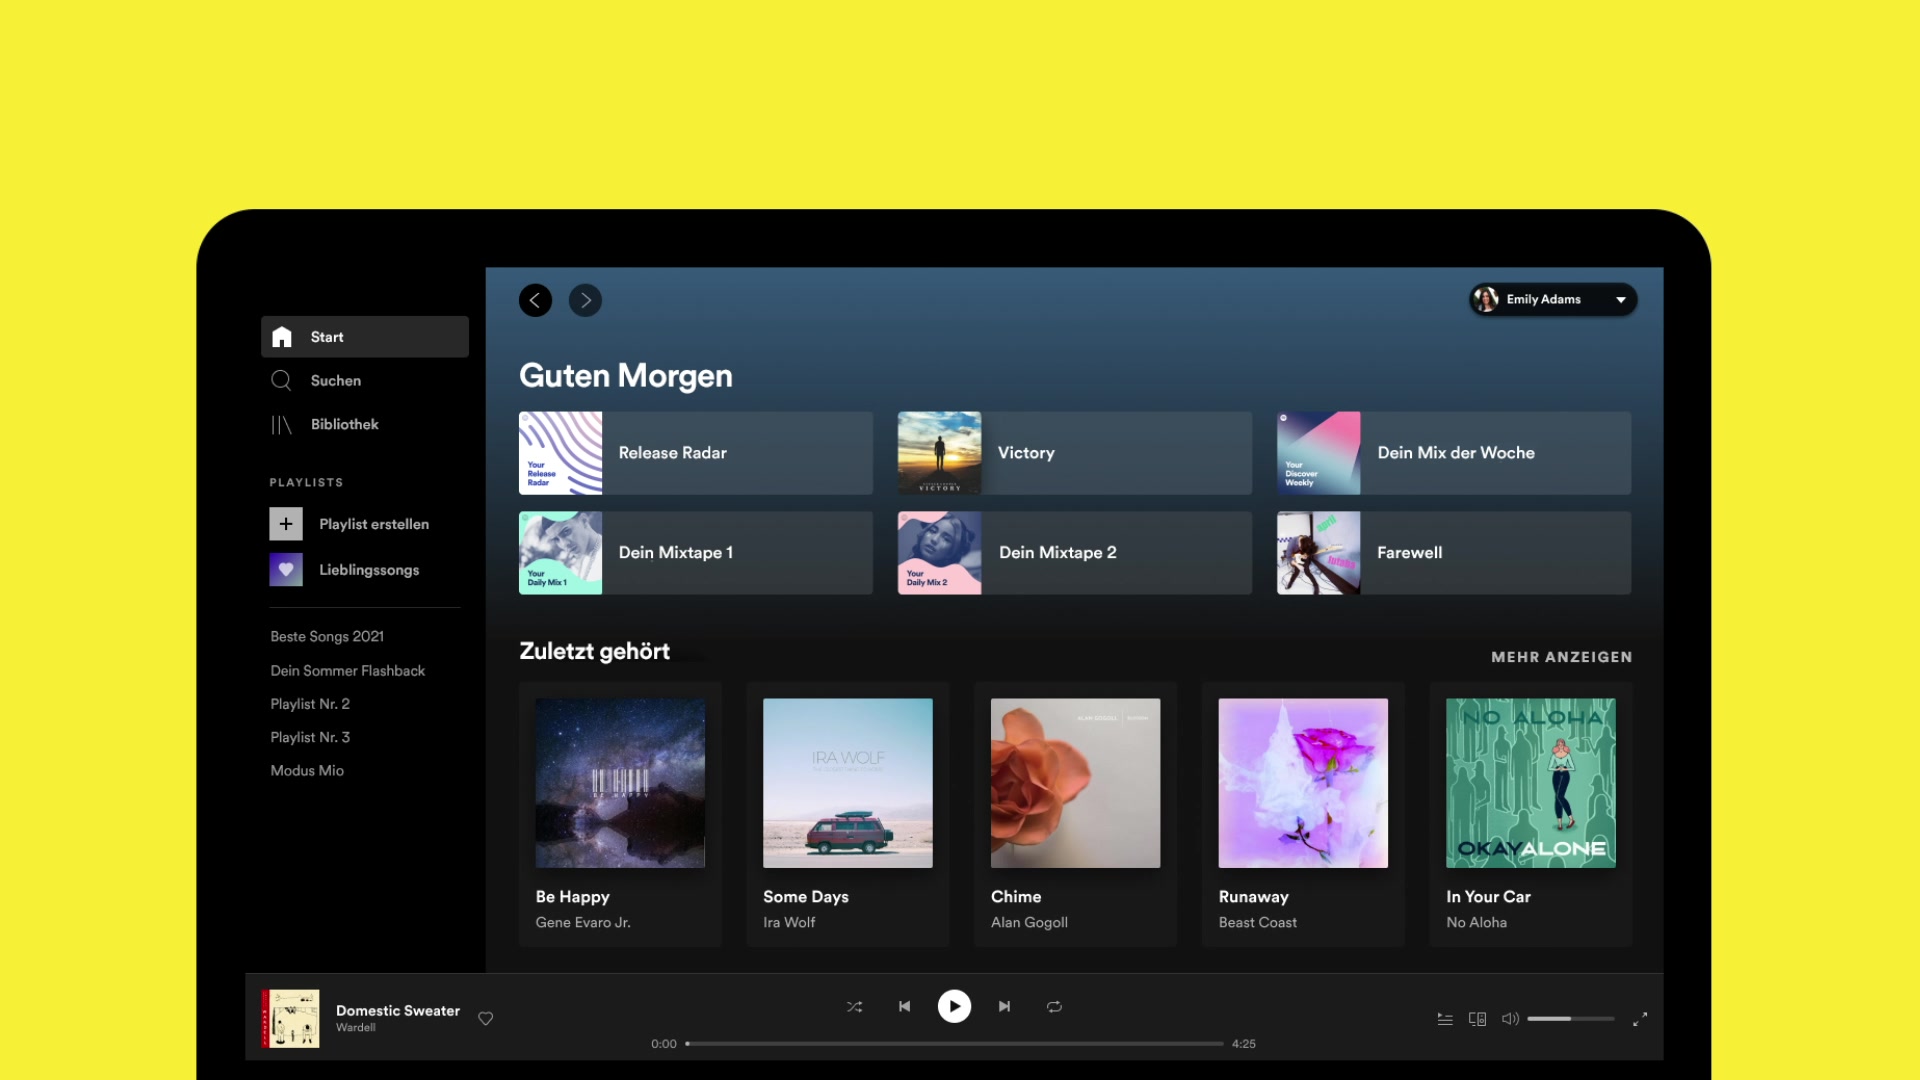Click the plus icon for Playlist erstellen

[286, 524]
